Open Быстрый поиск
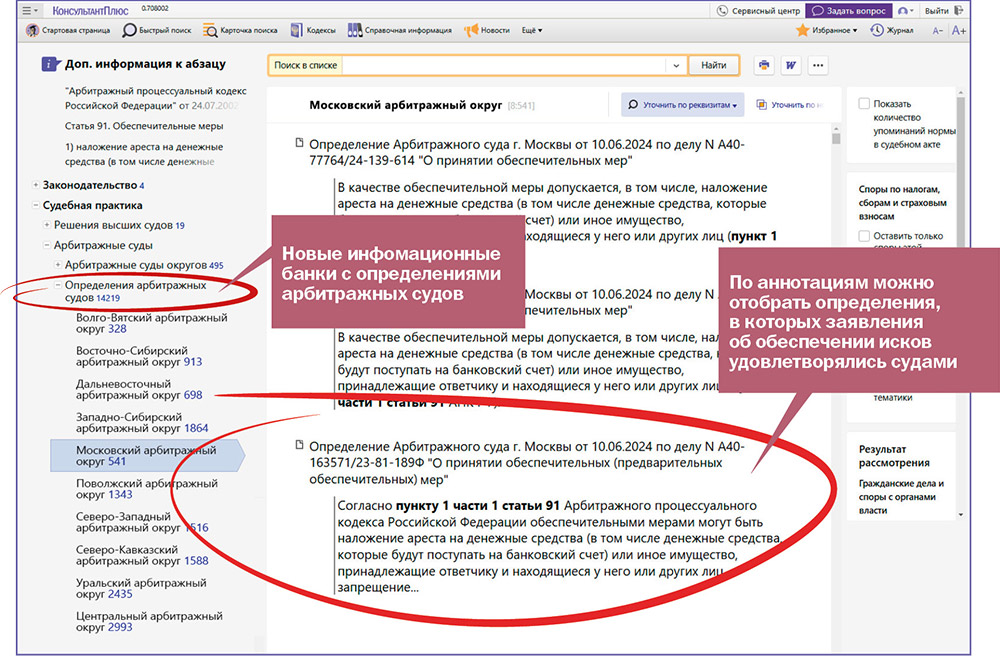1000x656 pixels. 157,30
